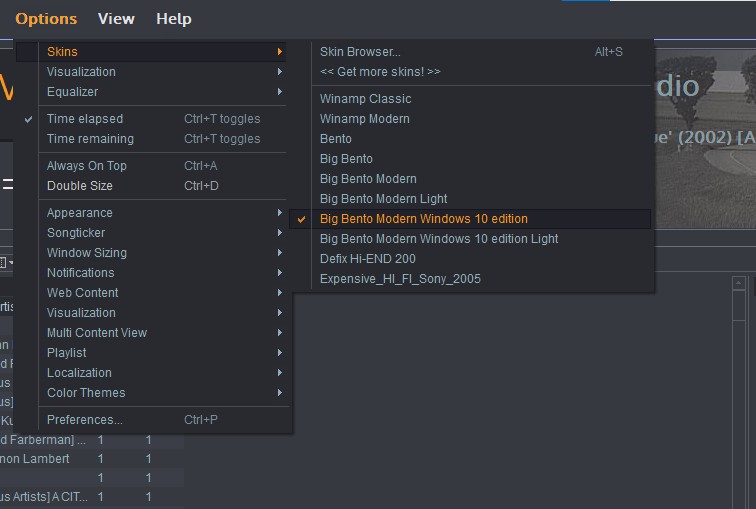The height and width of the screenshot is (509, 756).
Task: Open Preferences from the Options menu
Action: [151, 420]
